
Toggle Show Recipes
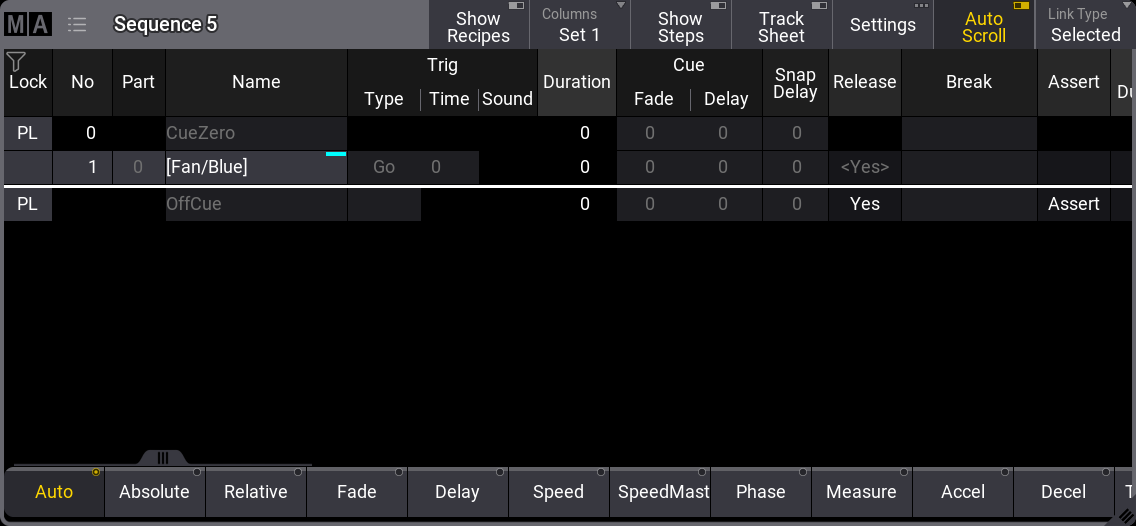point(478,26)
